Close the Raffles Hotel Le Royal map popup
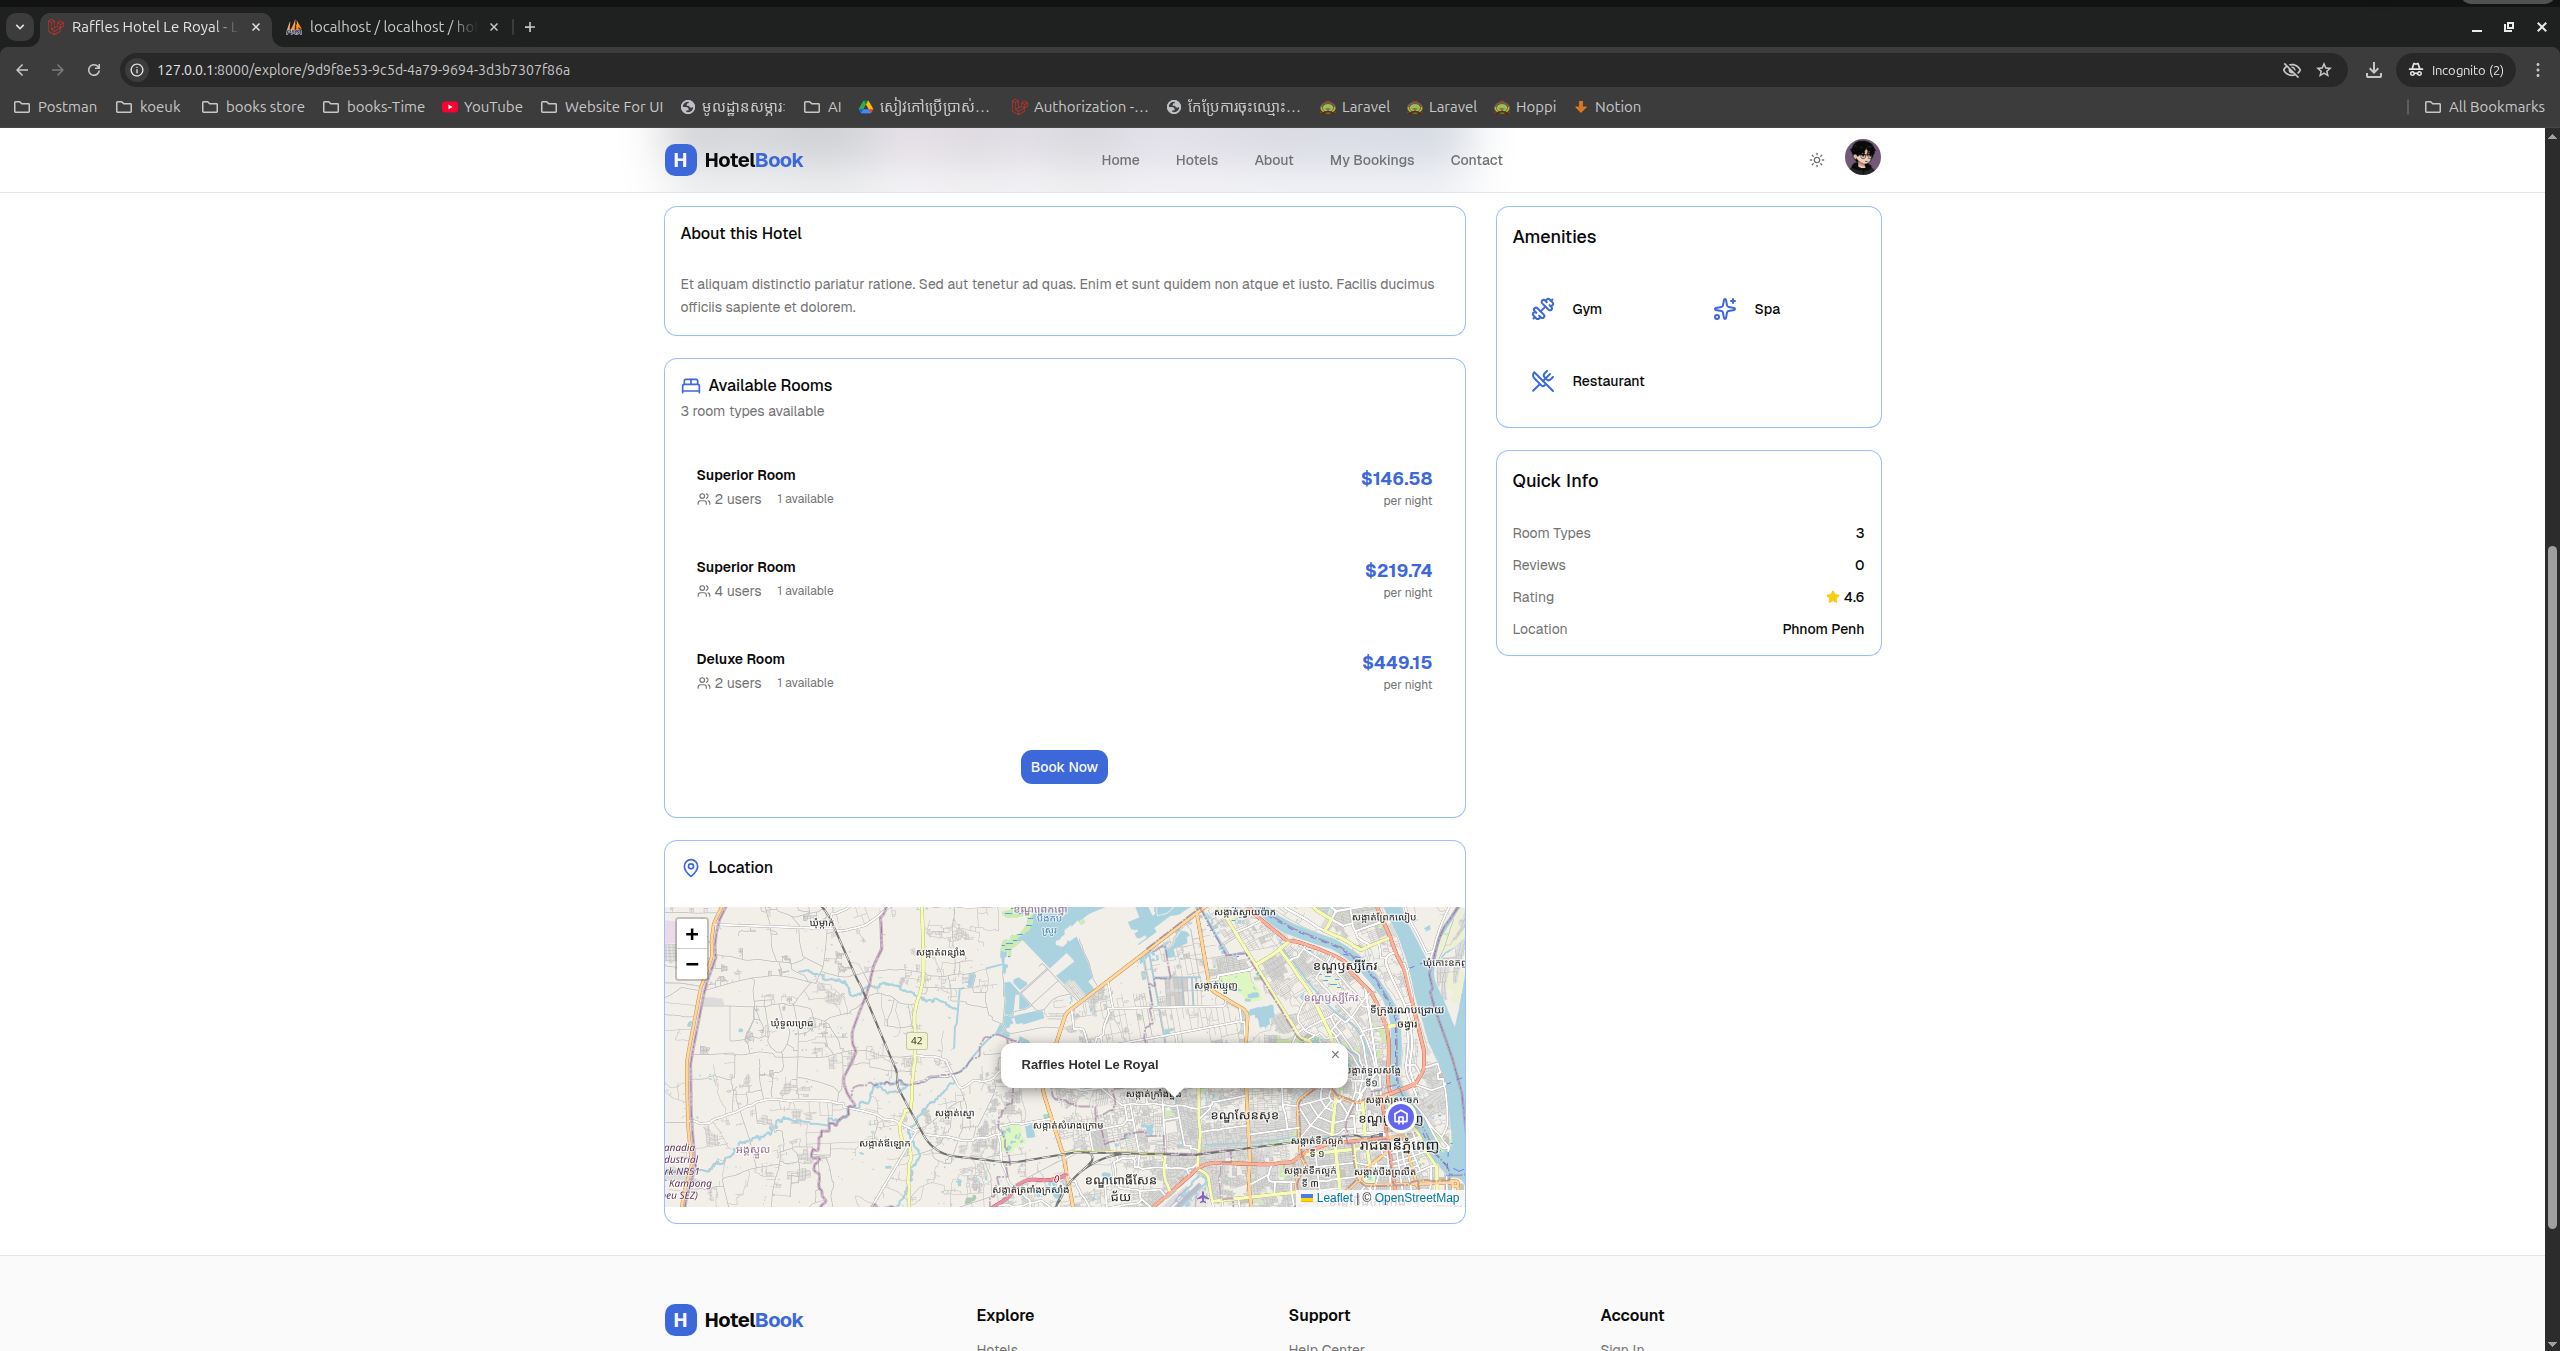Viewport: 2560px width, 1351px height. tap(1335, 1055)
